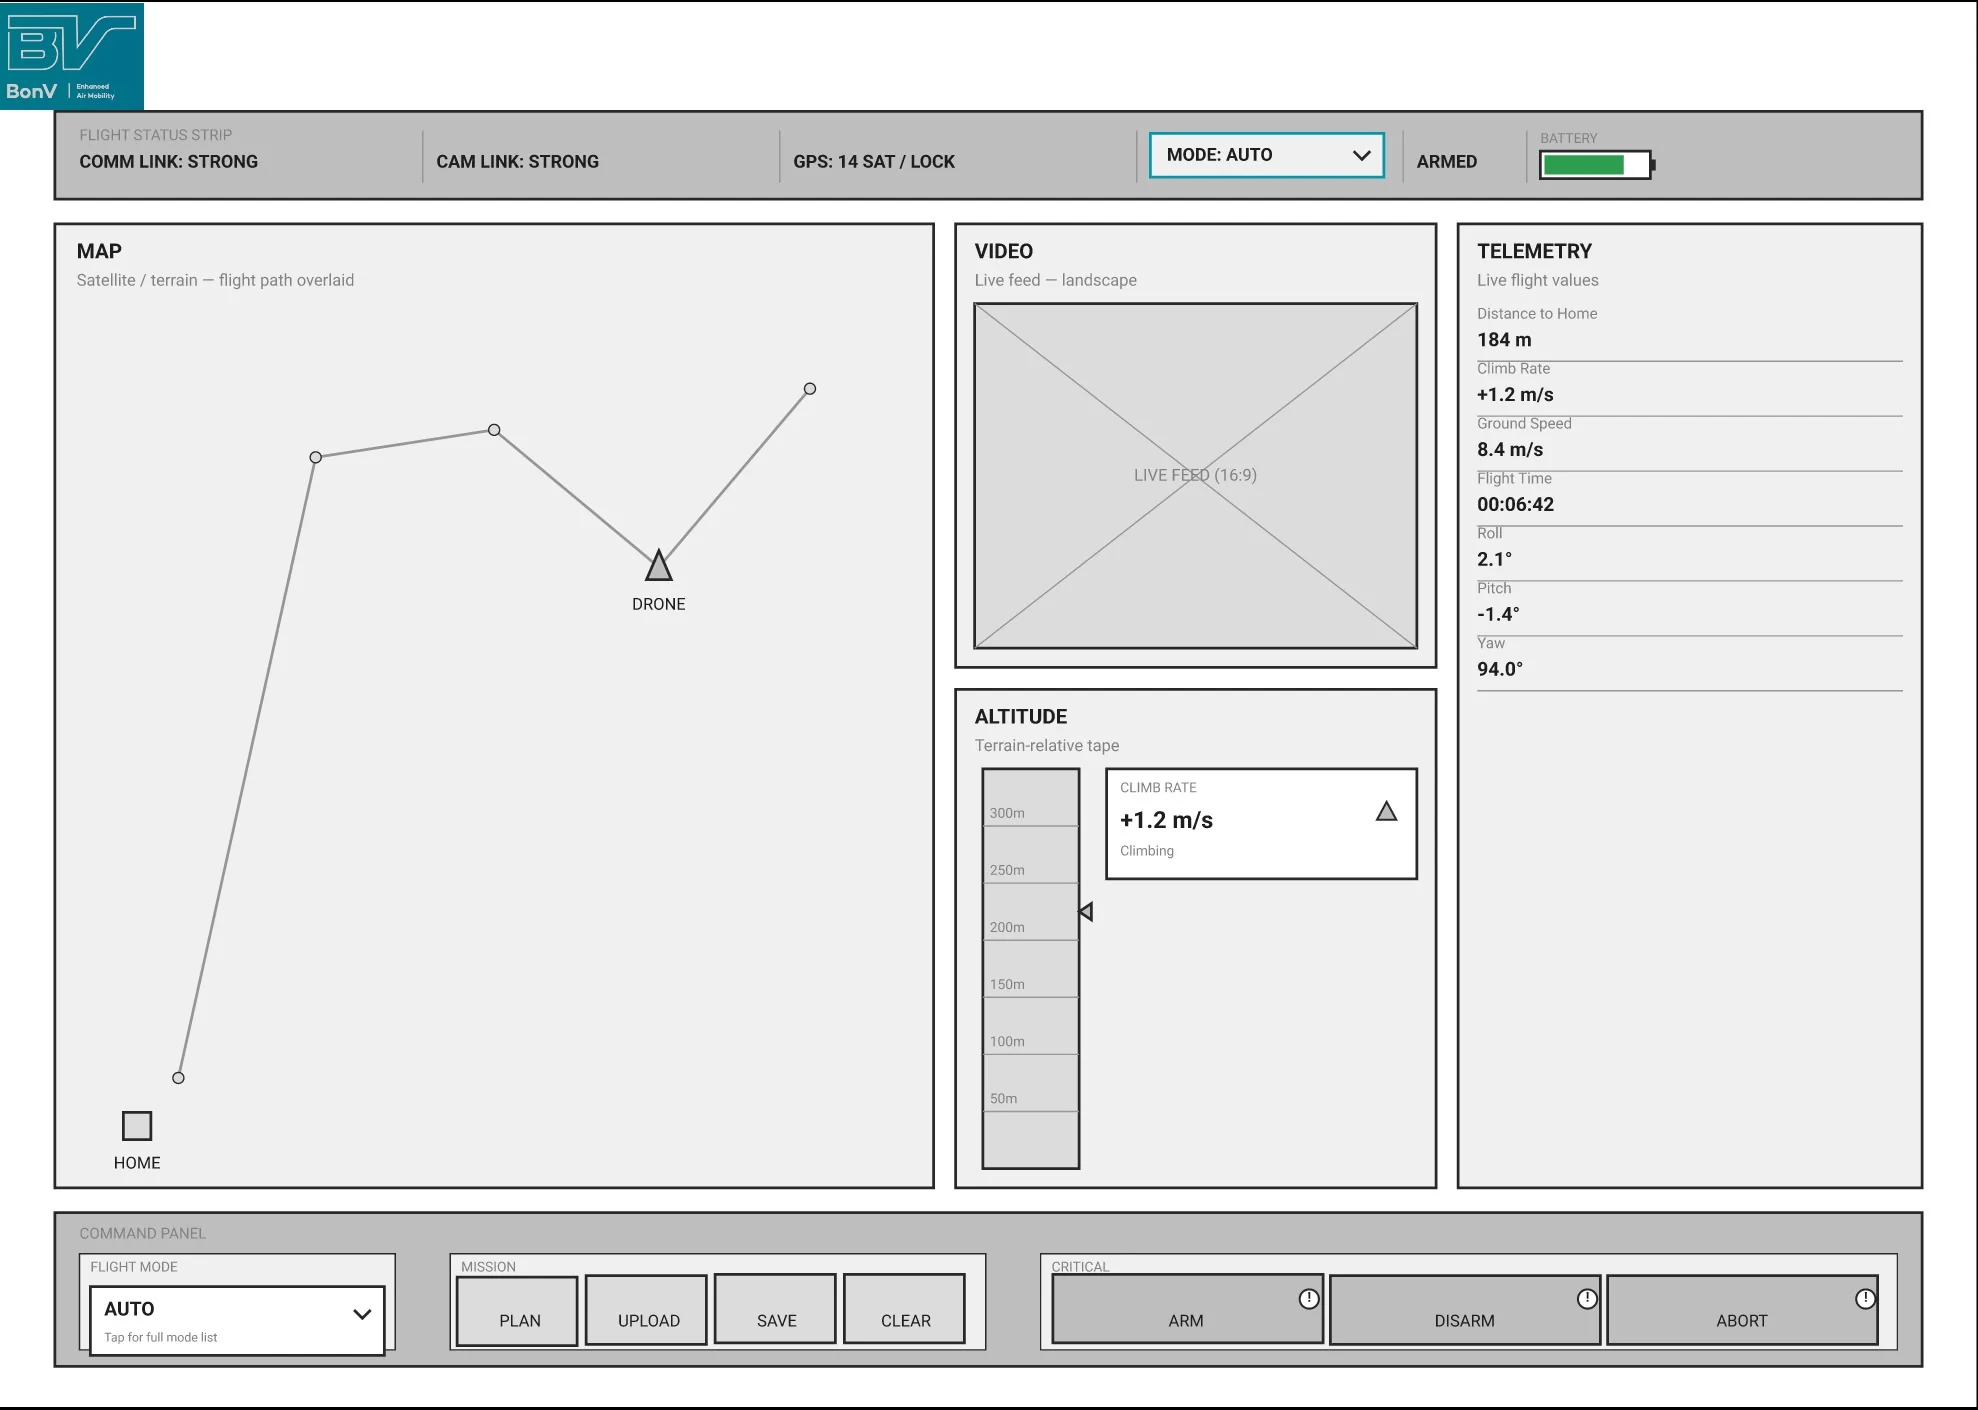Click the warning icon on DISARM button
Image resolution: width=1978 pixels, height=1410 pixels.
pyautogui.click(x=1587, y=1298)
